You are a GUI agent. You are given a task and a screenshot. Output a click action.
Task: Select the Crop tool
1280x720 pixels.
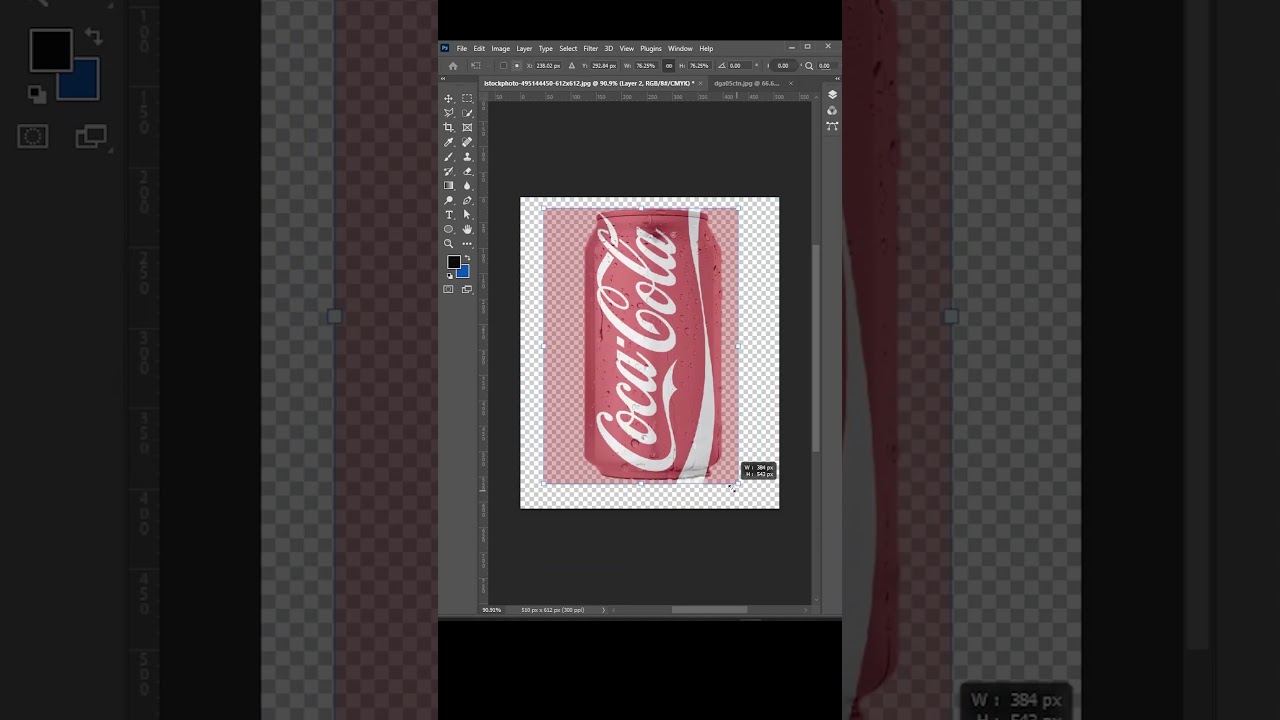(x=449, y=127)
